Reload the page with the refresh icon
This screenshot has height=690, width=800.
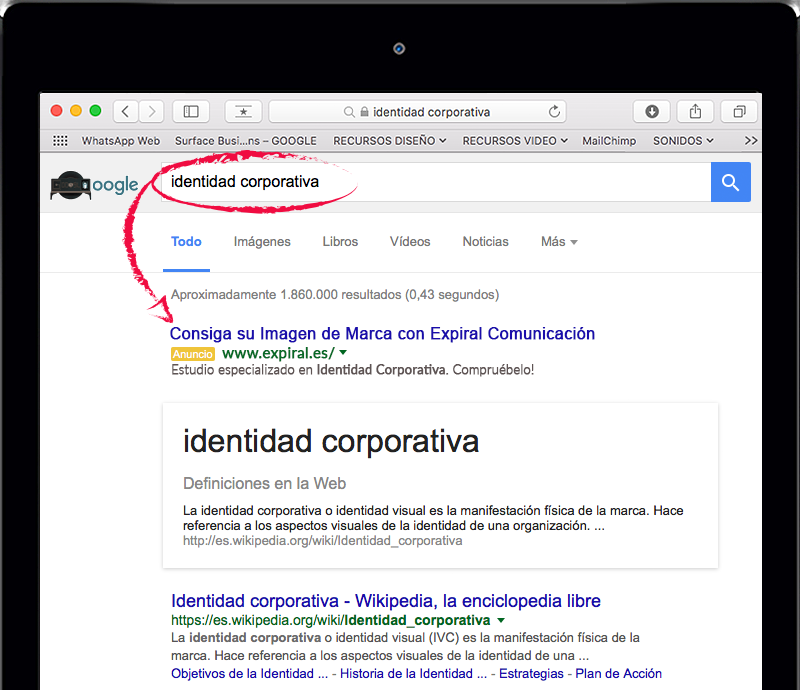(x=554, y=111)
